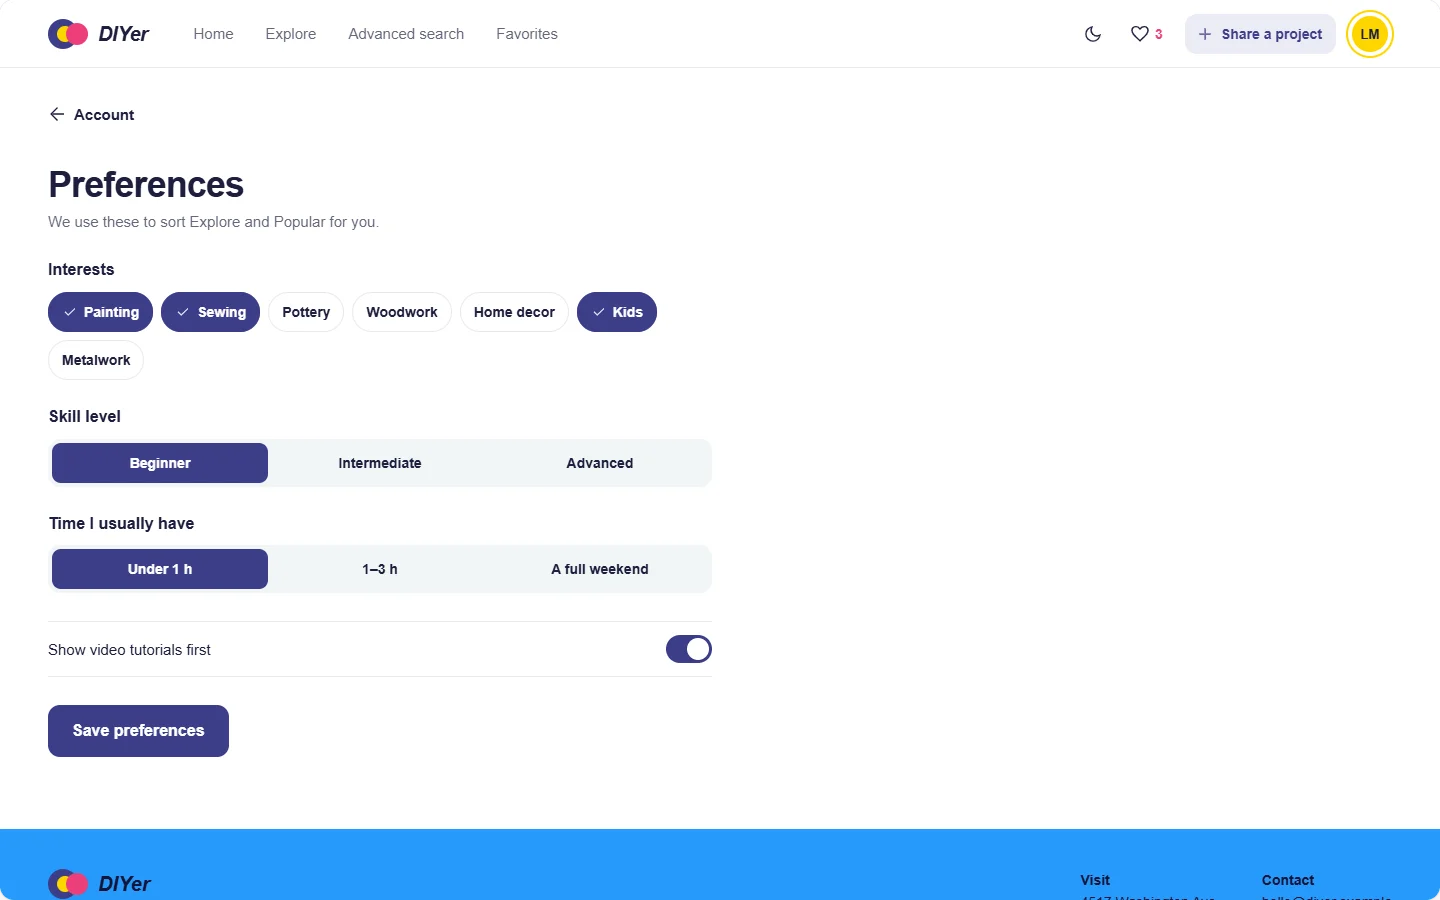Open Favorites in the navigation
1440x900 pixels.
click(527, 34)
